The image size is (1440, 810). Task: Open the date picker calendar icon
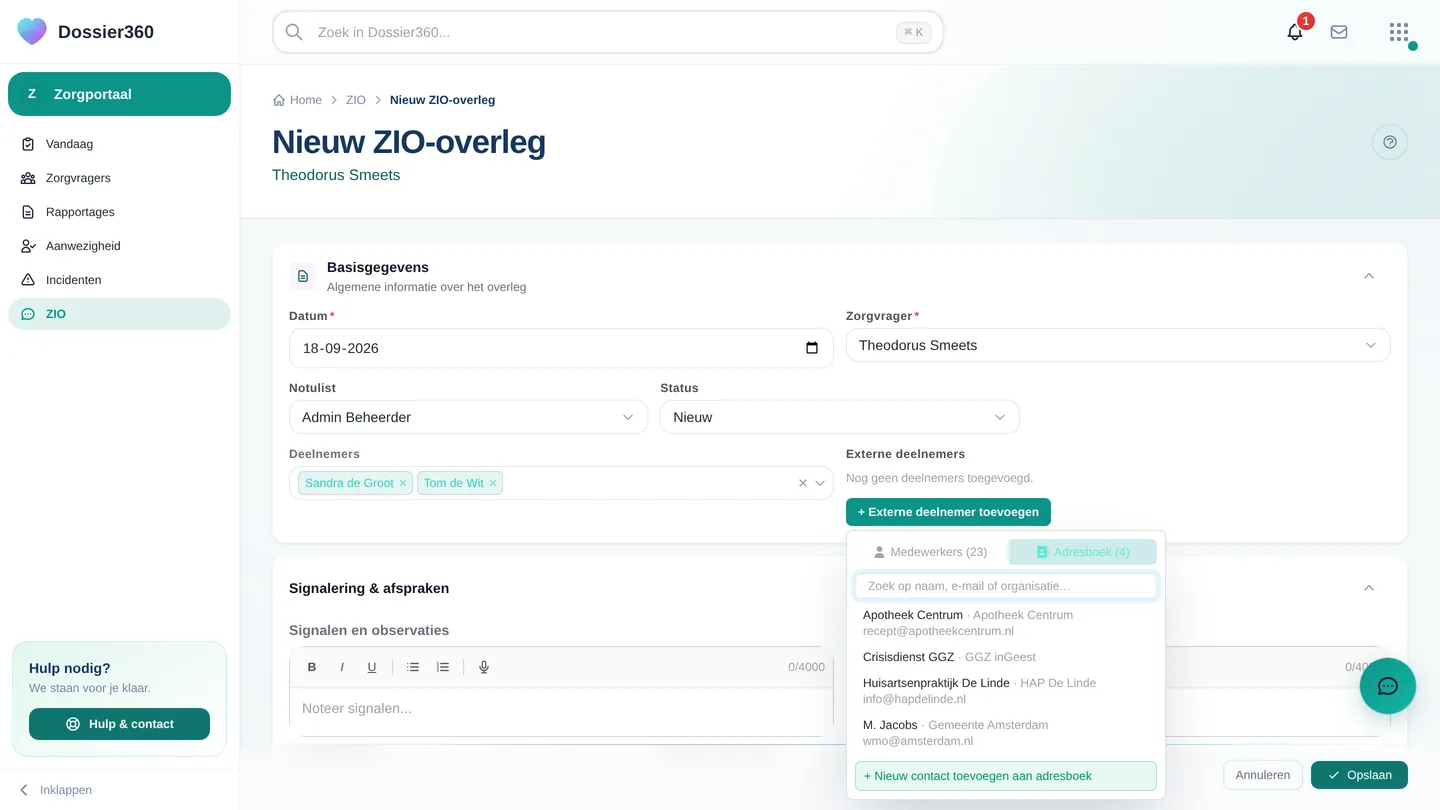[x=812, y=348]
